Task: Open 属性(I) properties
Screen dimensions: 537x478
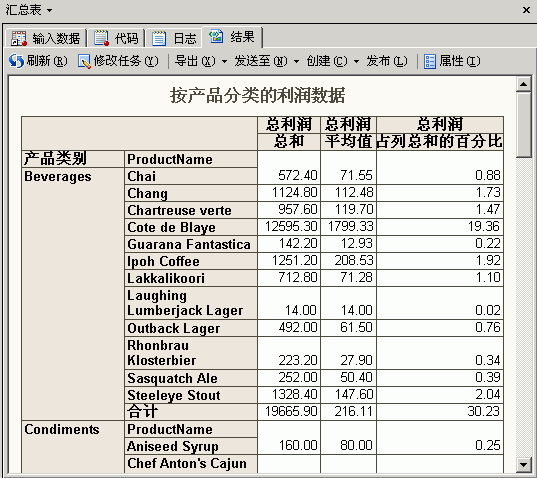Action: [x=452, y=62]
